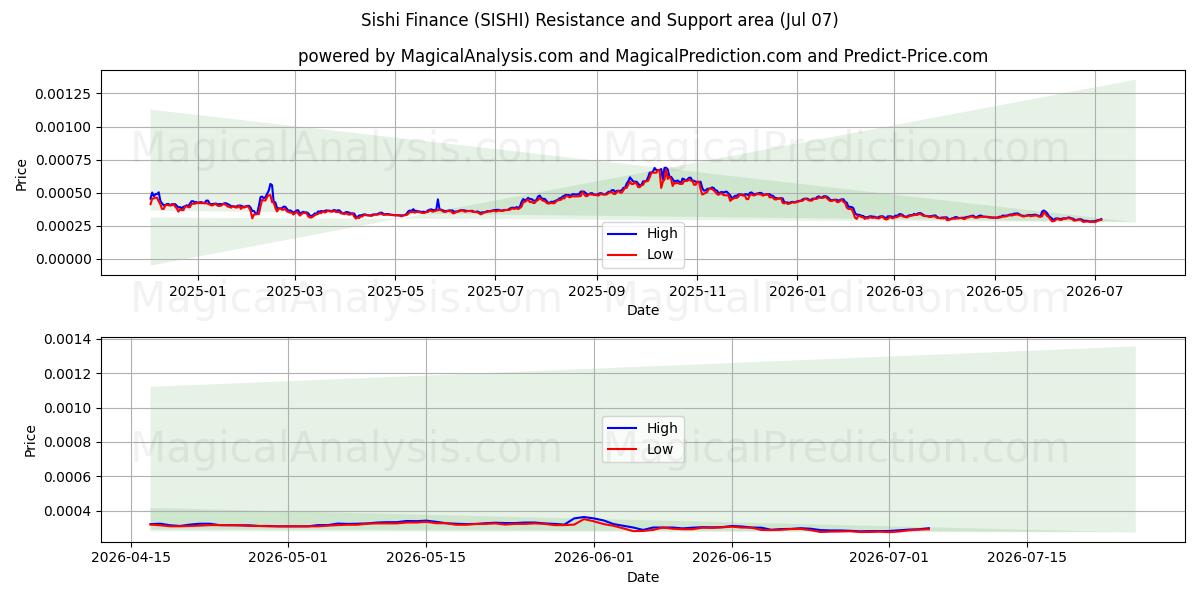Select the '0.00000' tick on the top chart
1200x600 pixels.
coord(62,259)
